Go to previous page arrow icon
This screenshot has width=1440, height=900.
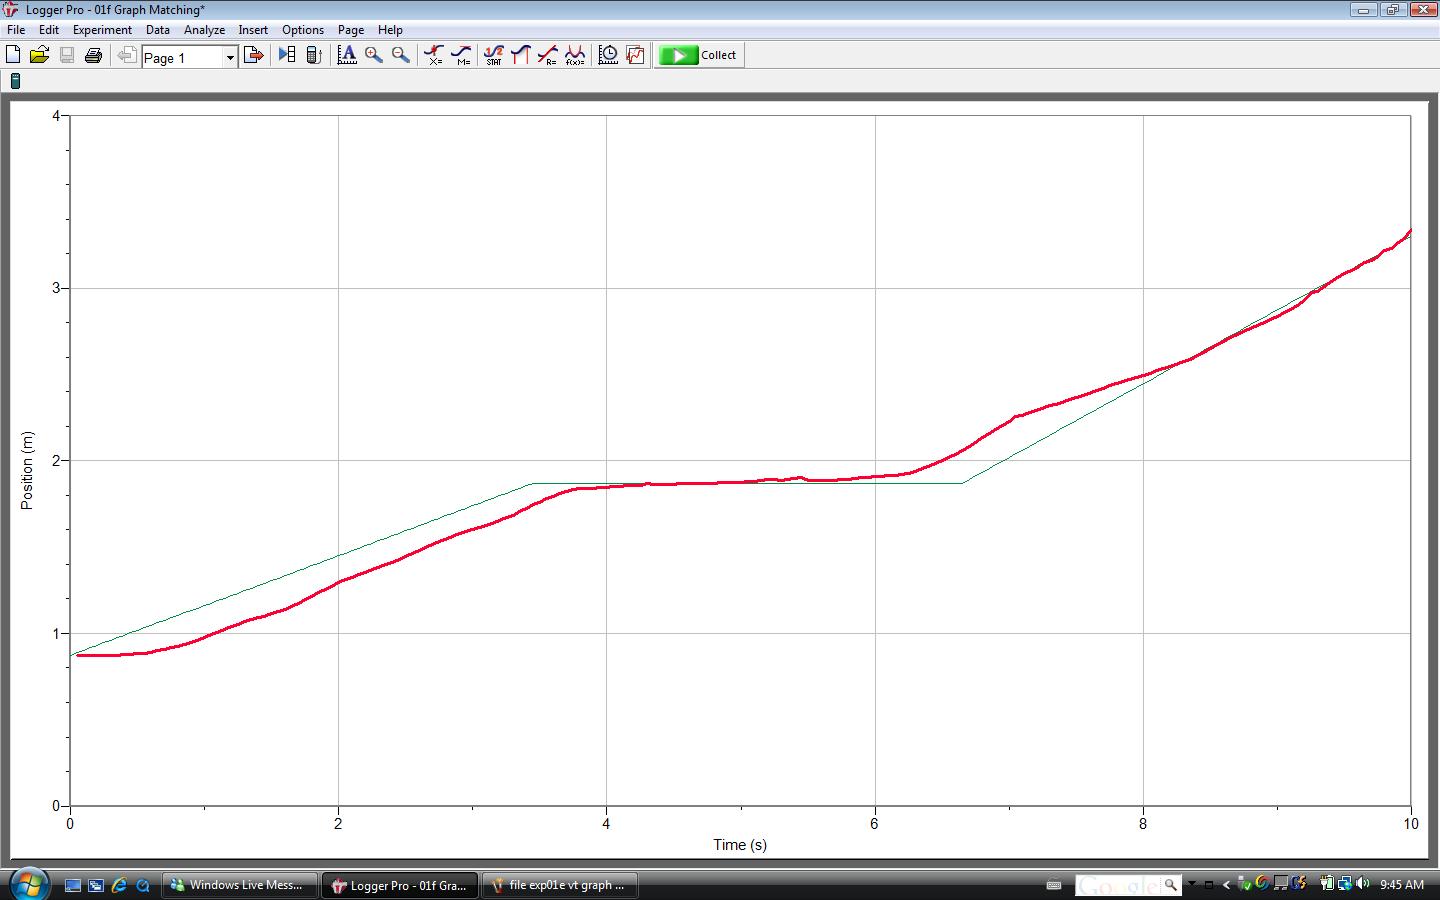(x=127, y=55)
